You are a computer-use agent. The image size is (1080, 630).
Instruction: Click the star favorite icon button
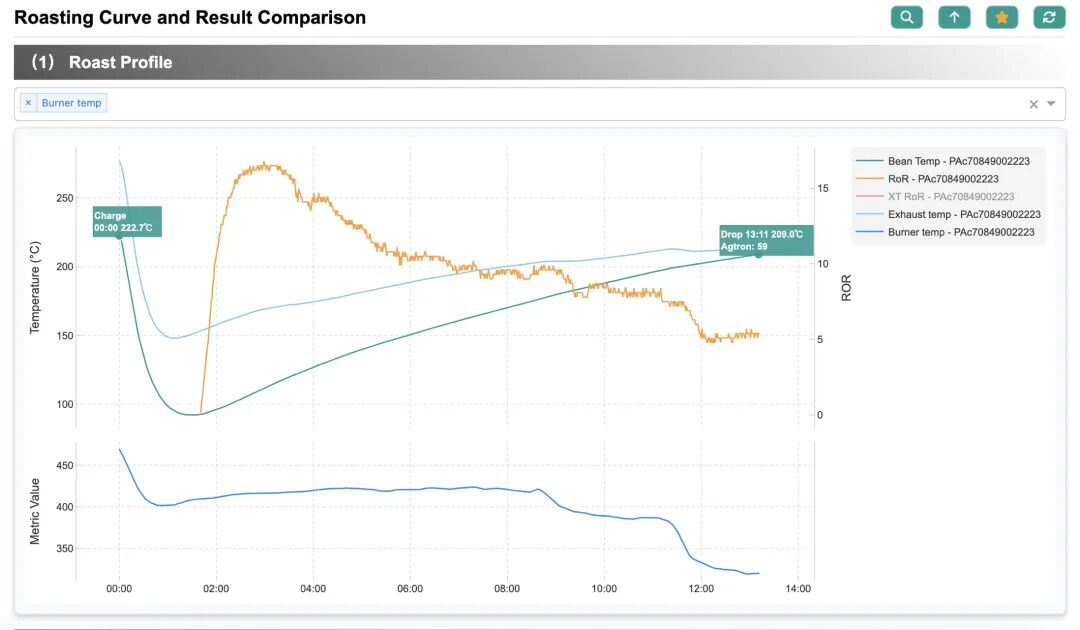(x=1001, y=17)
